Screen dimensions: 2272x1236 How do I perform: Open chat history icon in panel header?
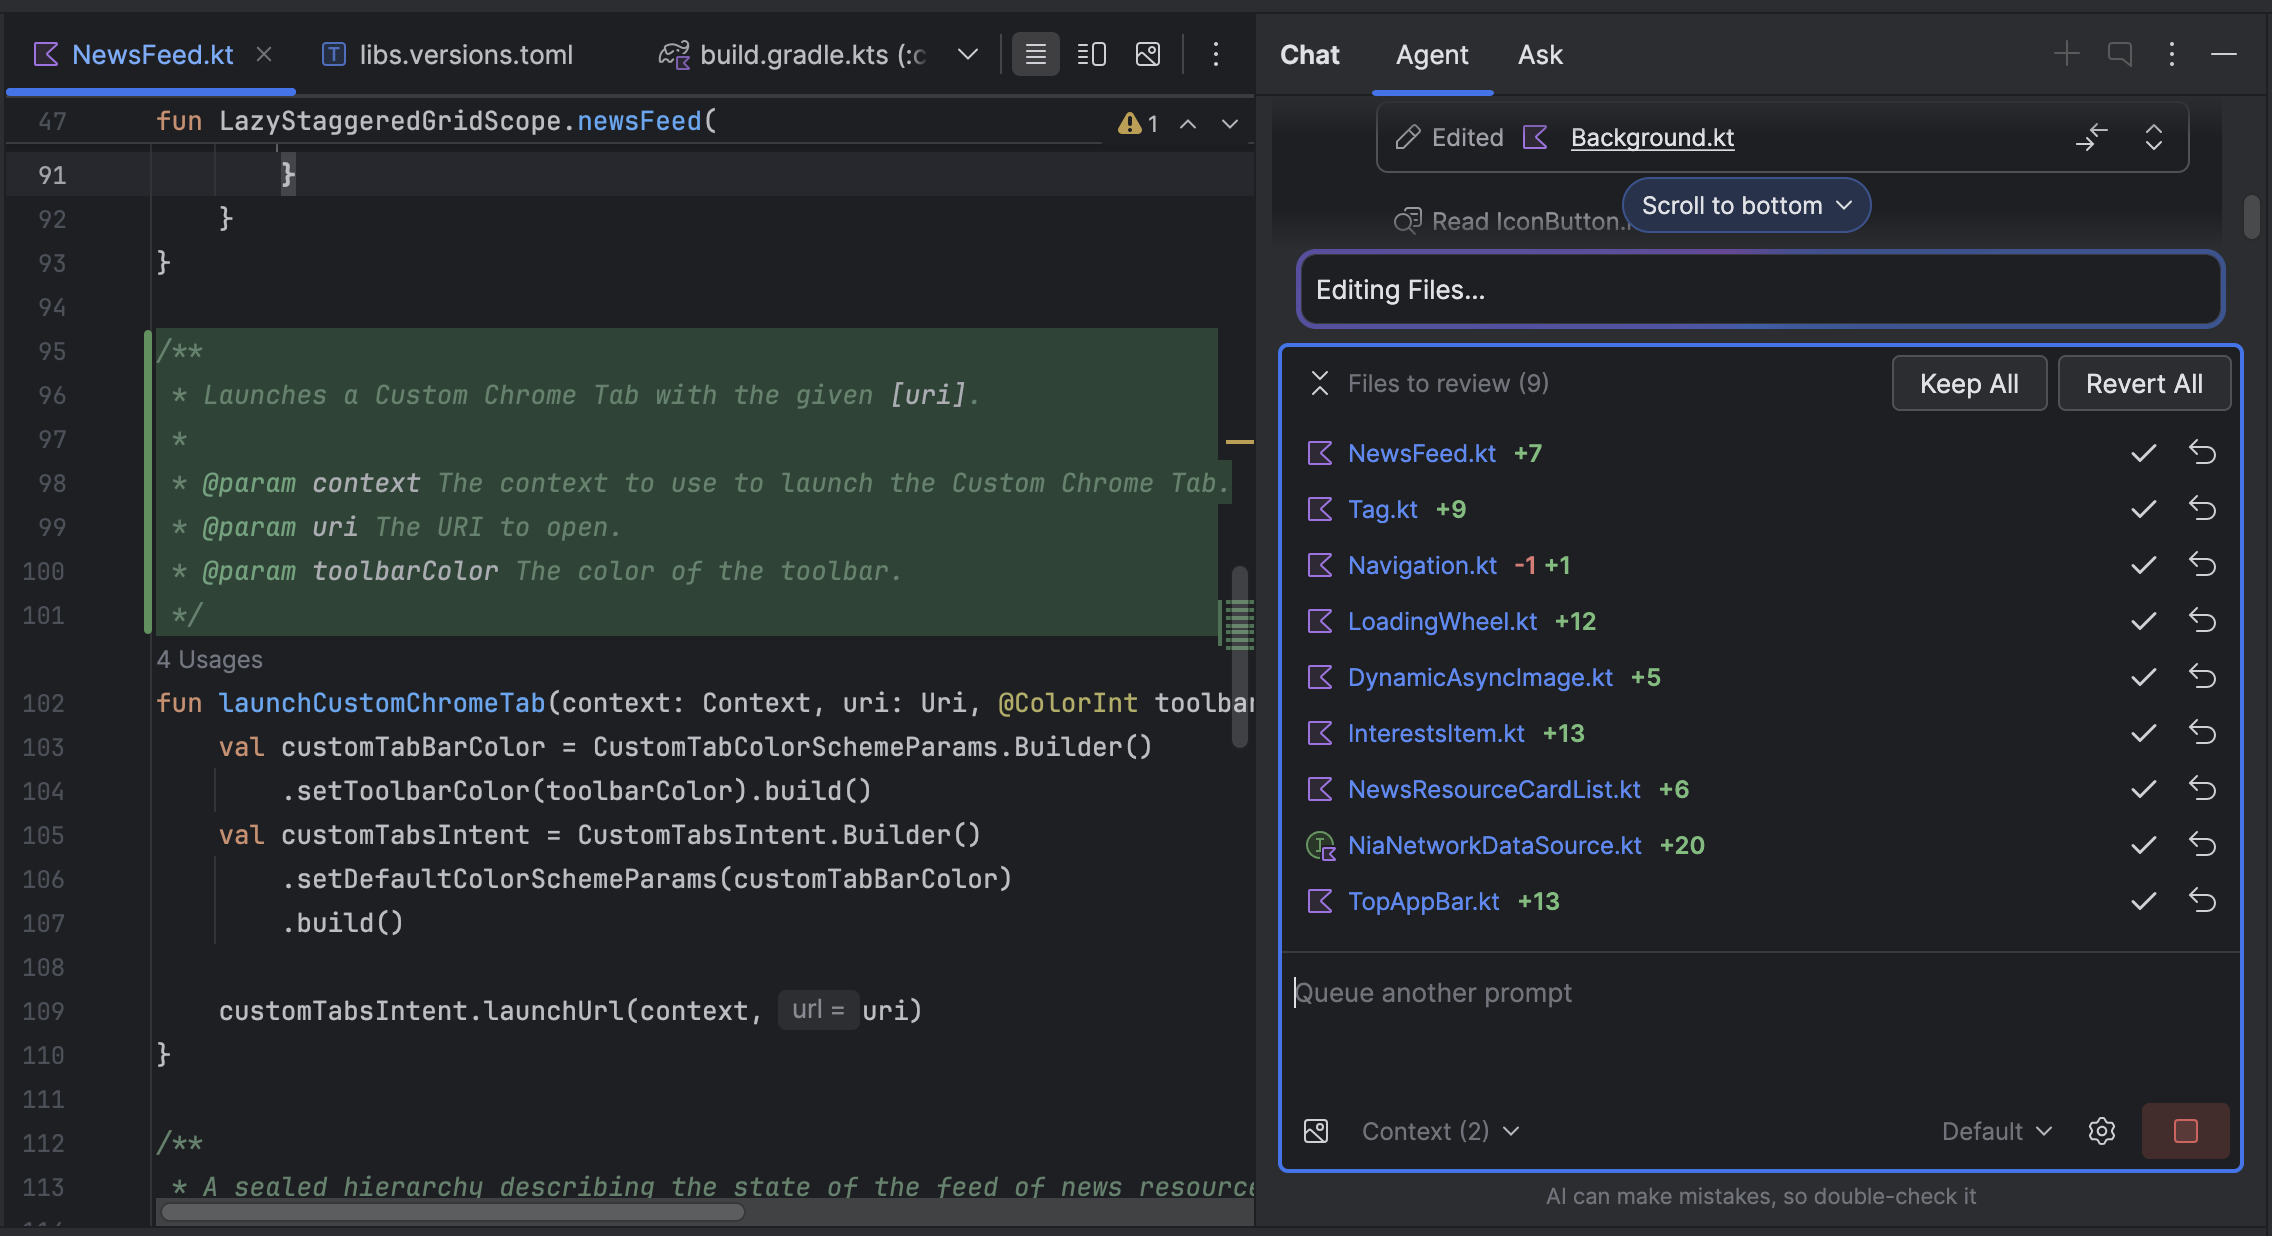(x=2119, y=54)
